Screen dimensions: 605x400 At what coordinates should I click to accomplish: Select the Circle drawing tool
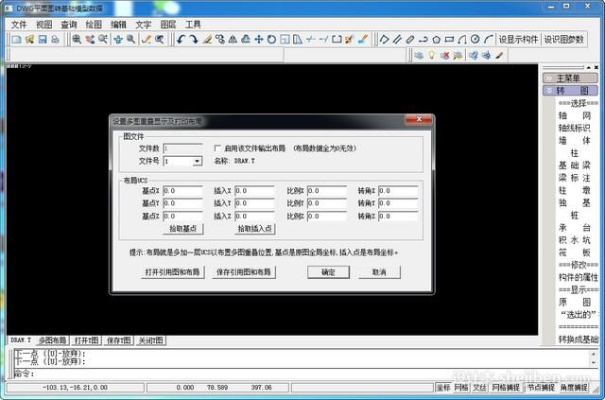point(475,39)
